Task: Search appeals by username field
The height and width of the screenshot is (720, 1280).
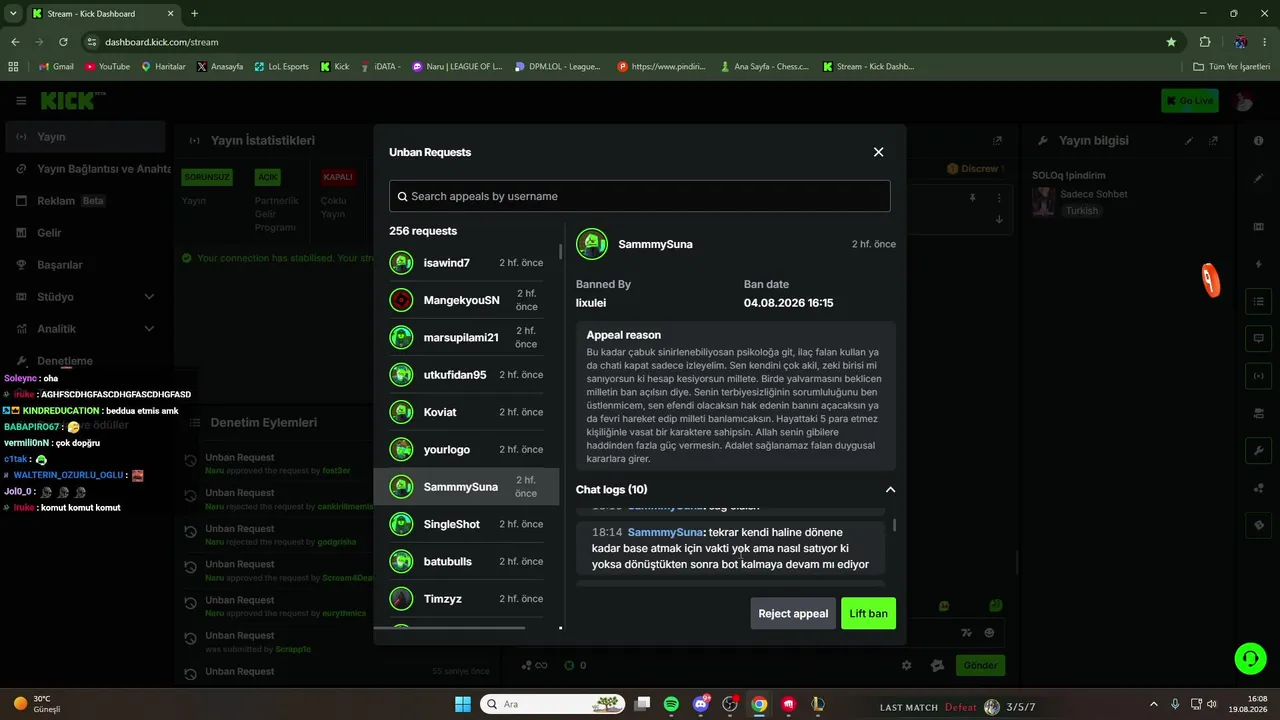Action: click(639, 196)
